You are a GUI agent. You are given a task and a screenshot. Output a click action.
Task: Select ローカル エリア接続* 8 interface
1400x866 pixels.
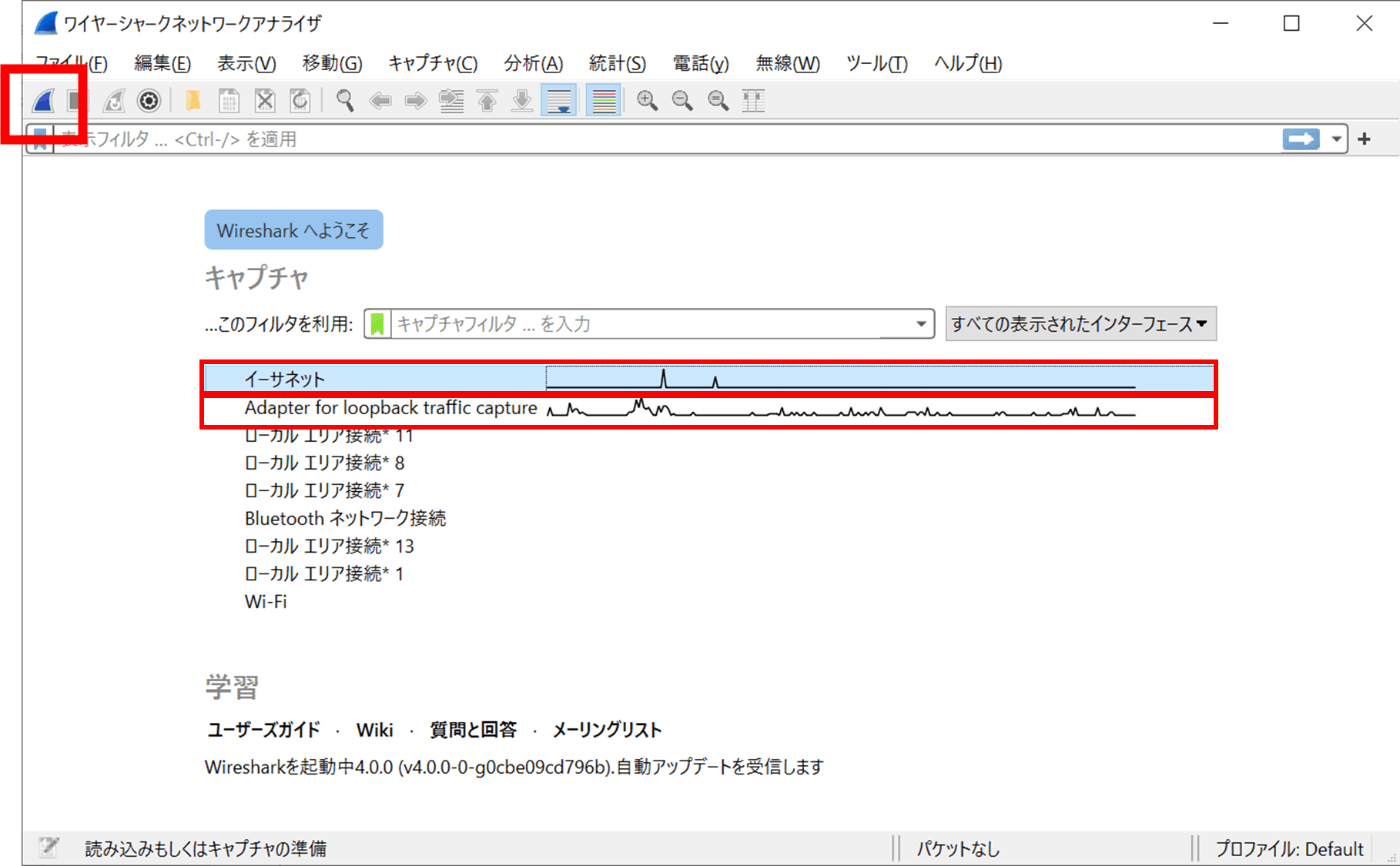325,463
